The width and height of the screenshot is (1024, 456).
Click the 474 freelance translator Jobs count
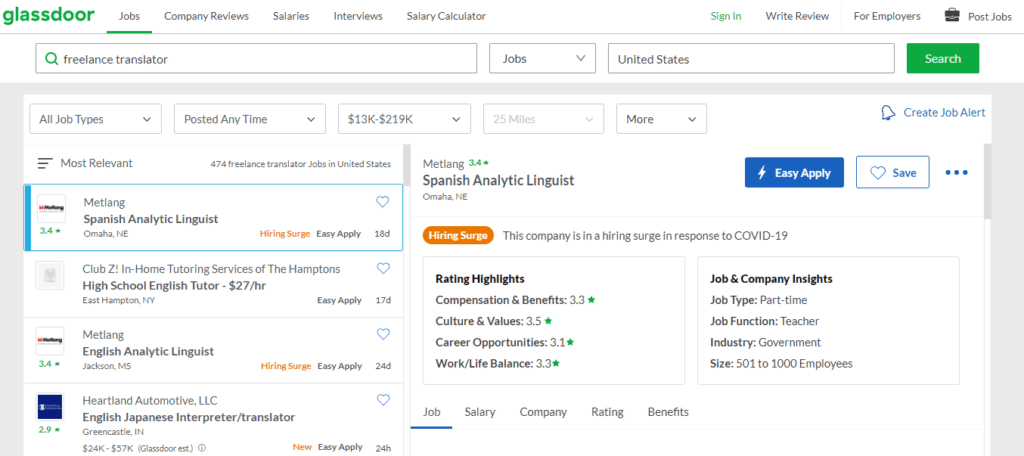tap(300, 164)
